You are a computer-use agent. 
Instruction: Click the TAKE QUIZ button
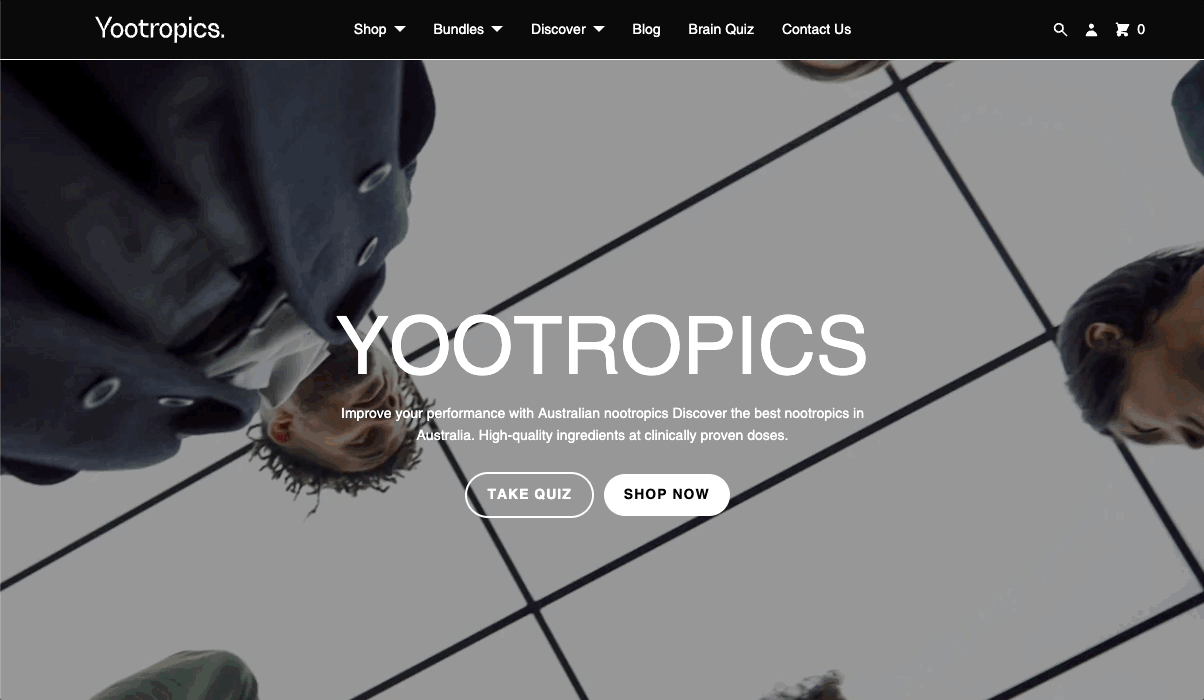tap(529, 494)
